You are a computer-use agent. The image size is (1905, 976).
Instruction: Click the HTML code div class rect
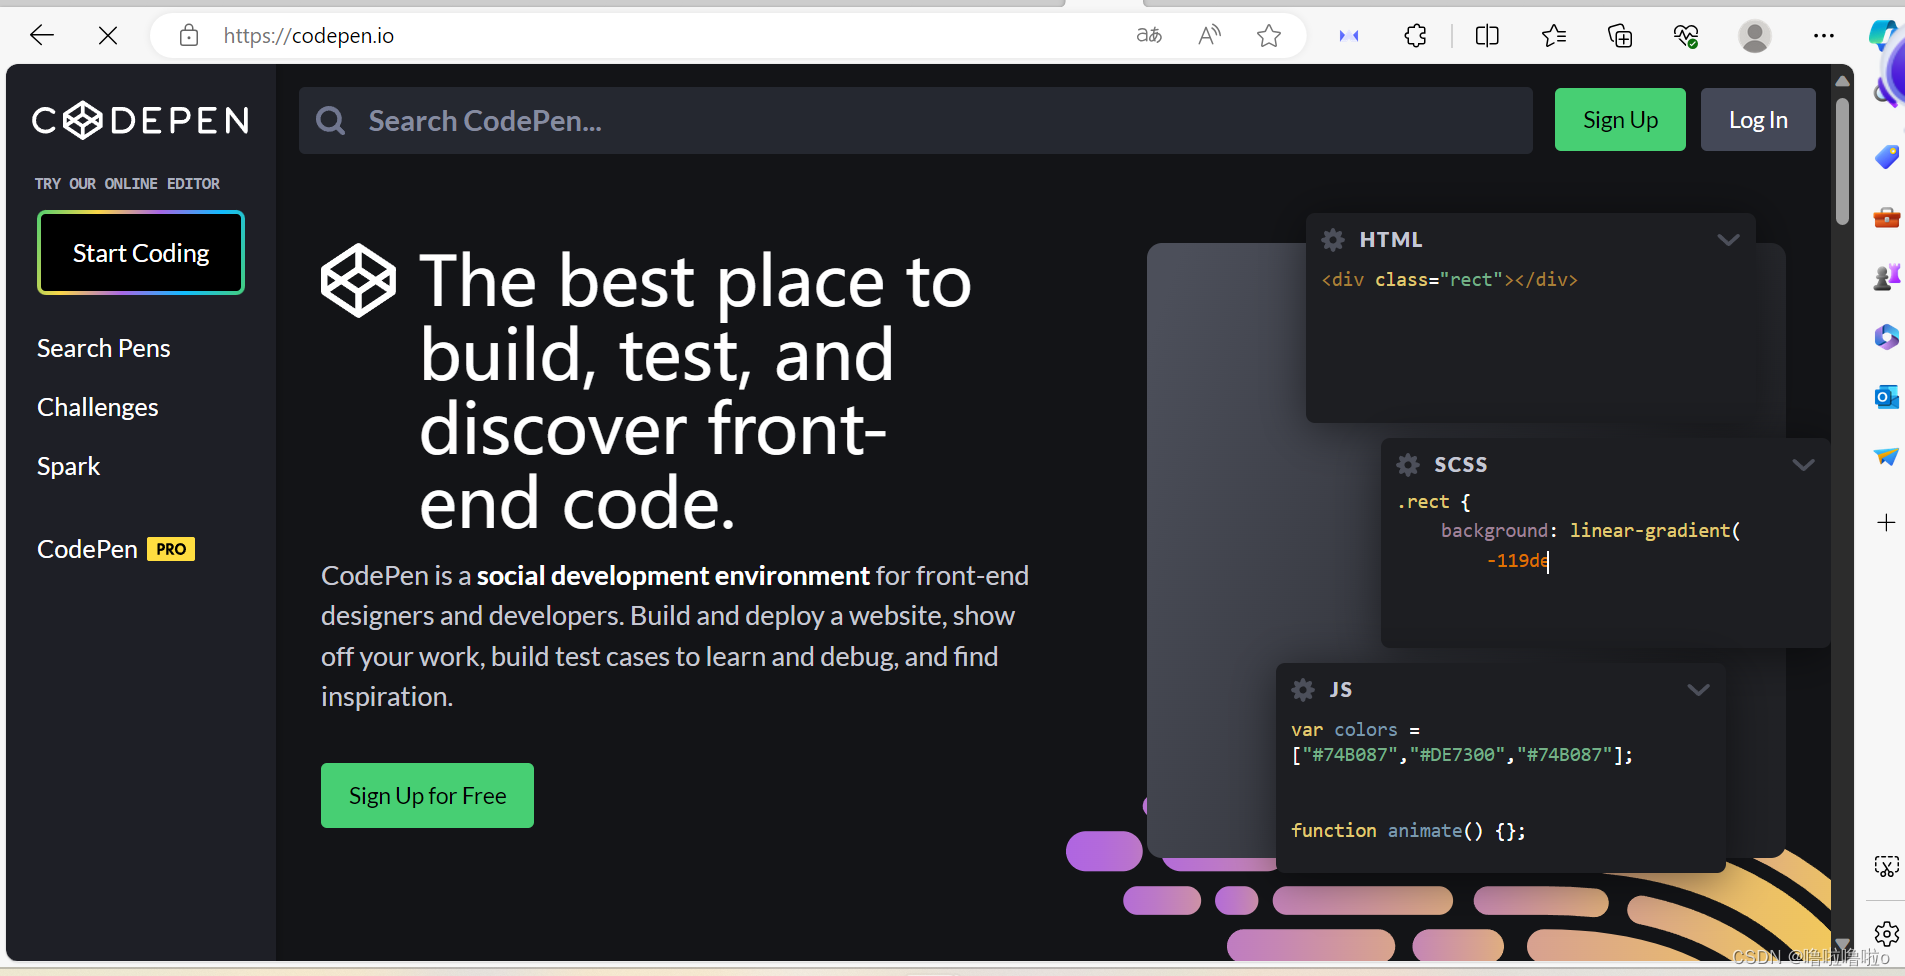(x=1450, y=280)
